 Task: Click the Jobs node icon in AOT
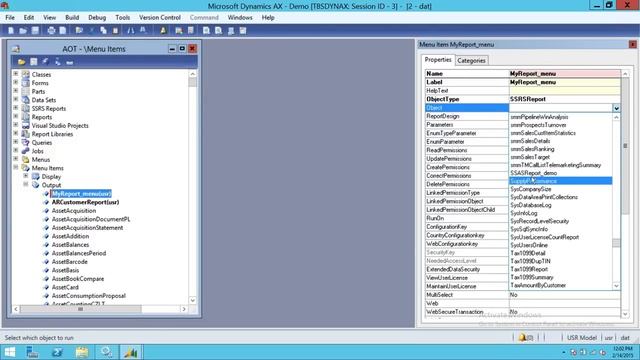click(x=26, y=151)
